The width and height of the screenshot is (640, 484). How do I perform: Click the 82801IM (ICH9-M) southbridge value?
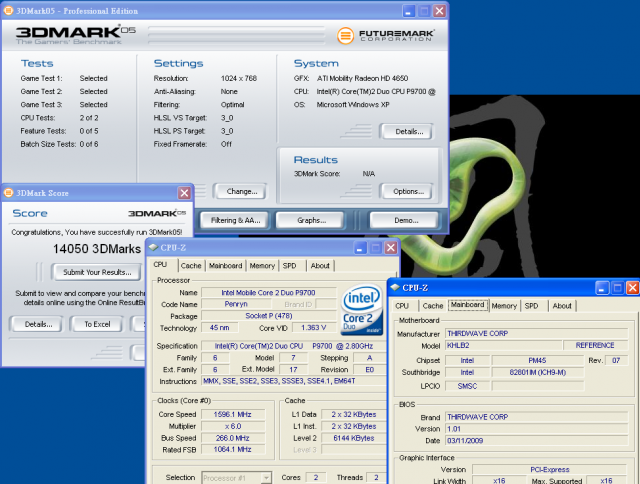point(537,372)
